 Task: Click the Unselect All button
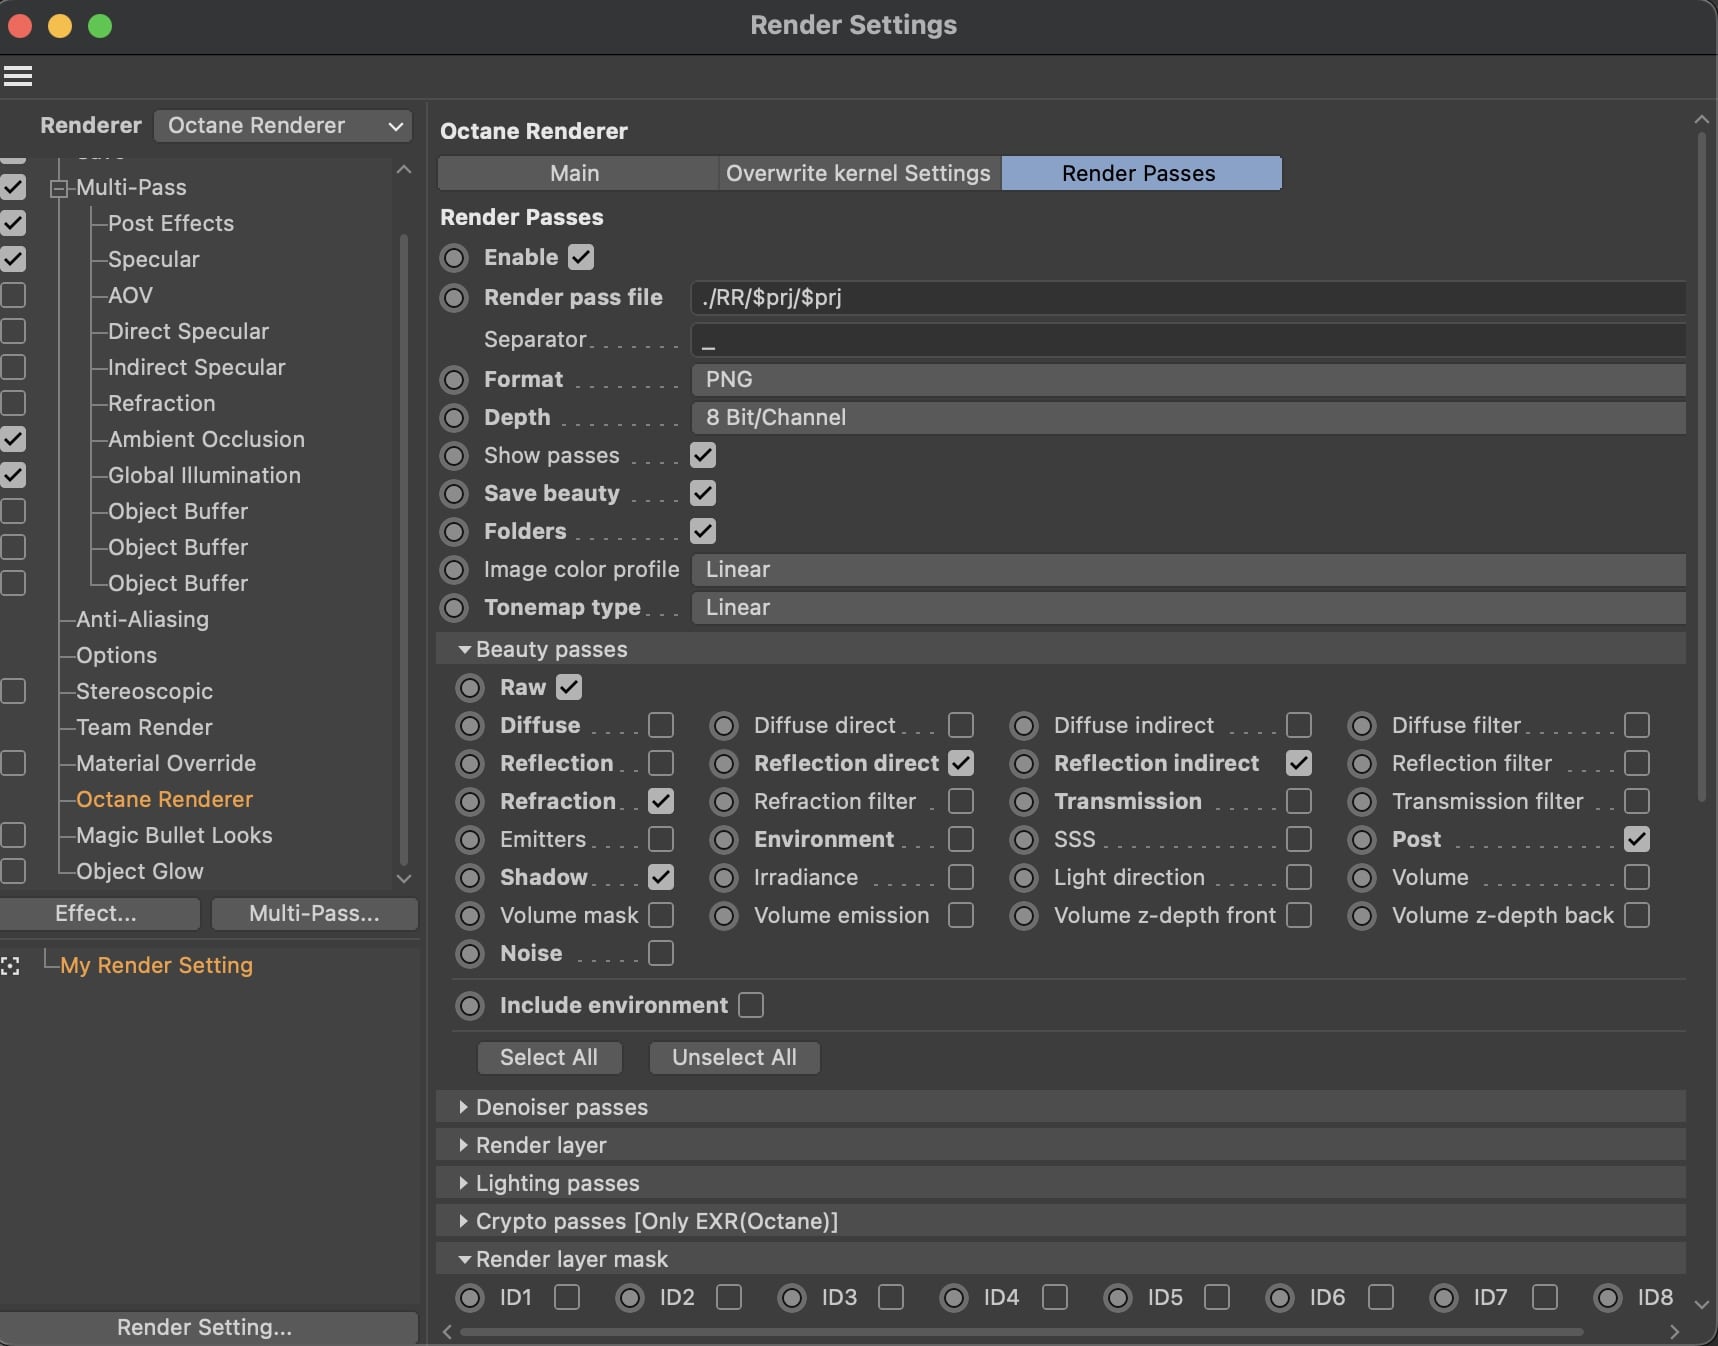coord(734,1057)
